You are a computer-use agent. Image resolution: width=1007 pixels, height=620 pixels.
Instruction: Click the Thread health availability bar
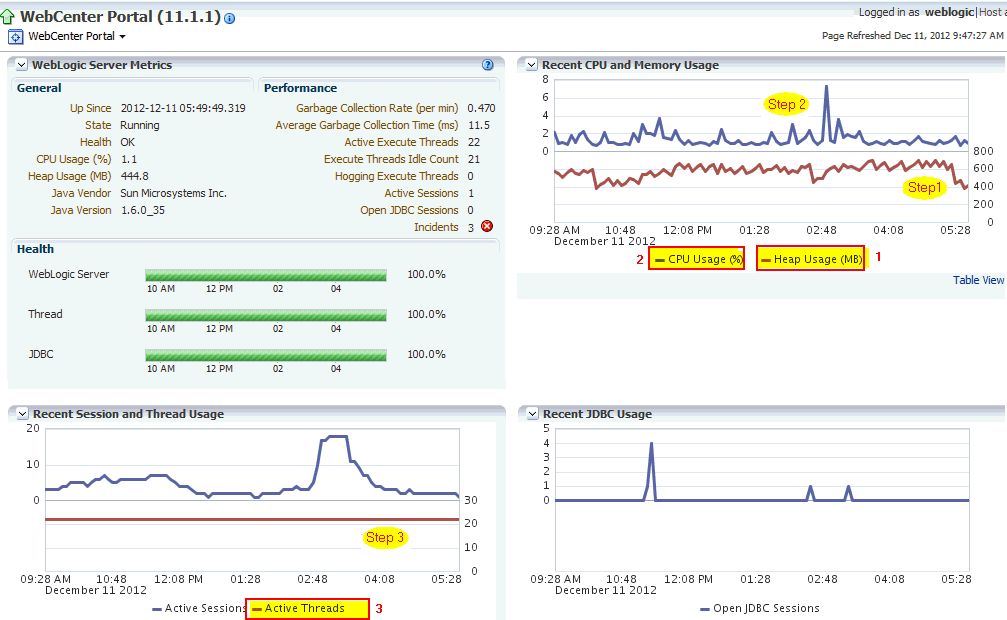266,315
